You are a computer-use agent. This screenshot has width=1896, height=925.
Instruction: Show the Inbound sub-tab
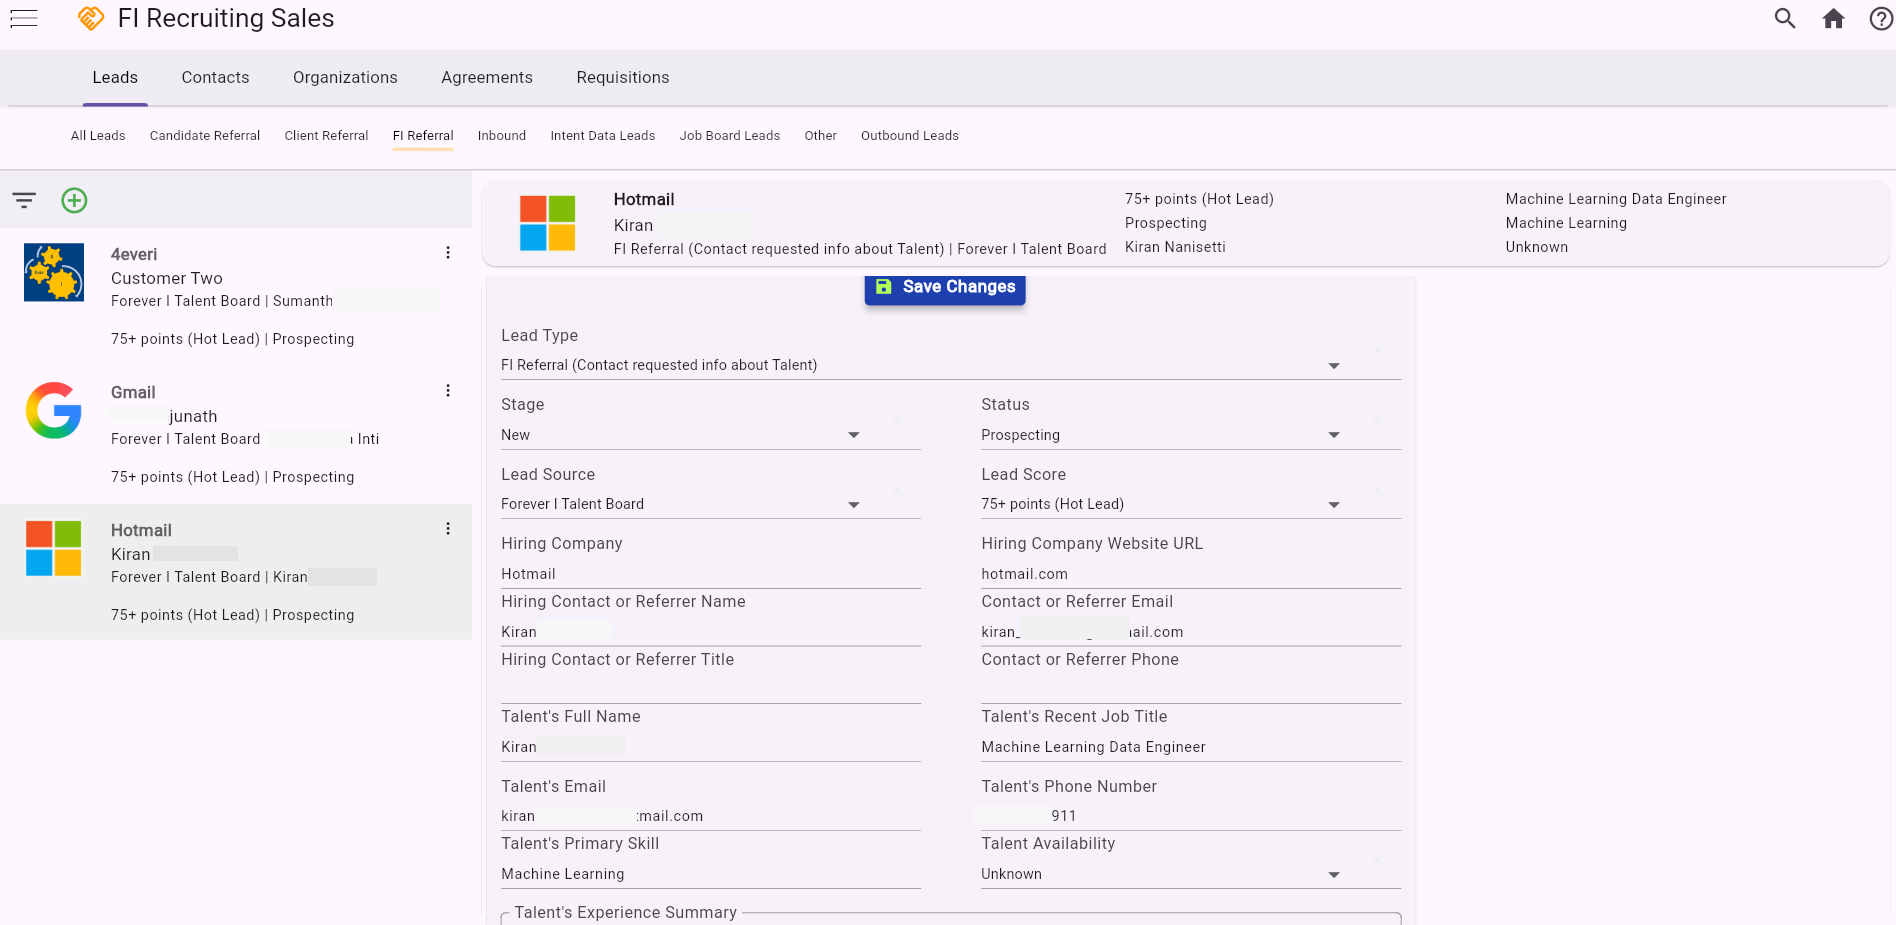point(502,136)
